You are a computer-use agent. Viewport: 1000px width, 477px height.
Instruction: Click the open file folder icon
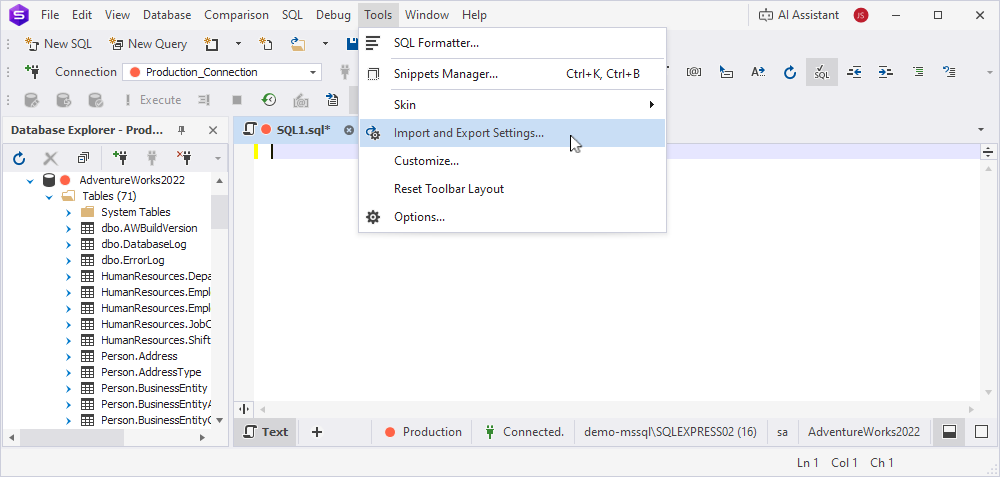click(297, 44)
